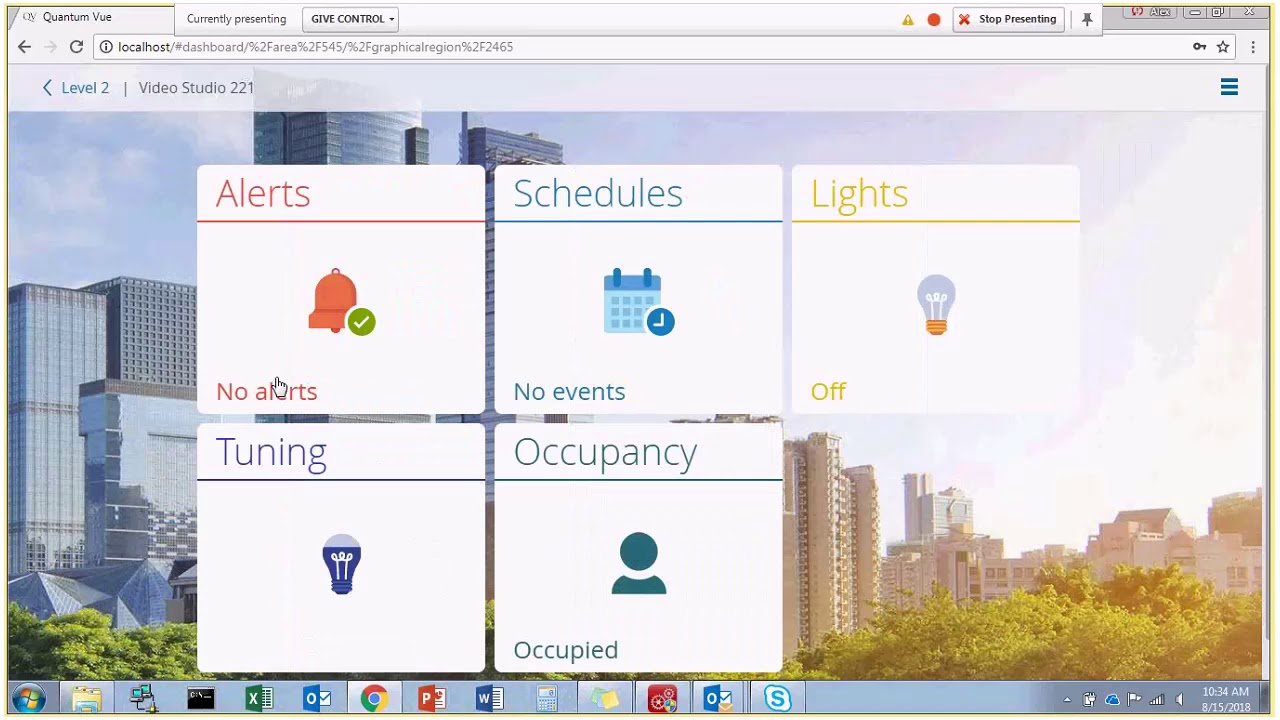Go back with the Level 2 chevron
Viewport: 1280px width, 720px height.
pos(47,88)
